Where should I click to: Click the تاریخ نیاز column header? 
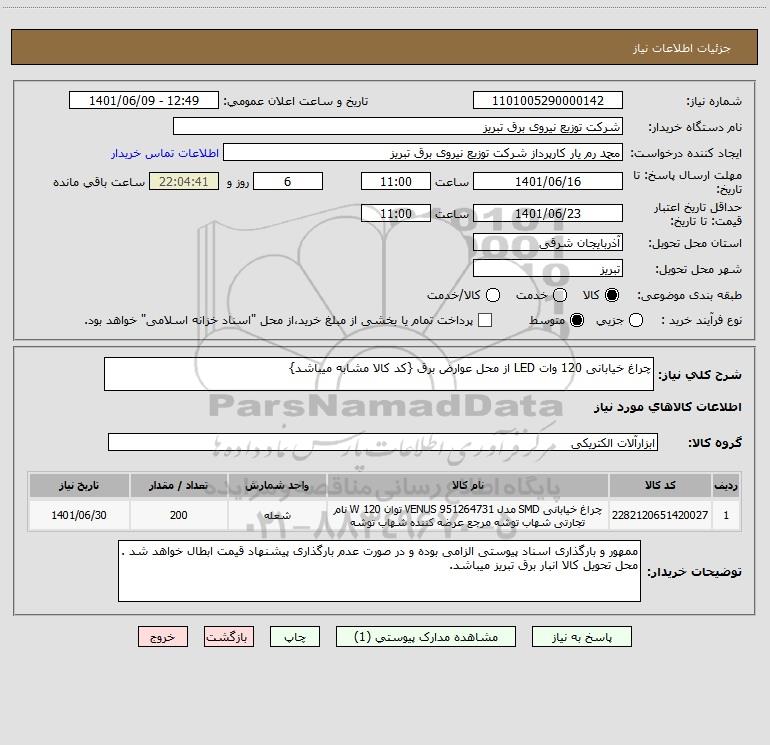(79, 485)
